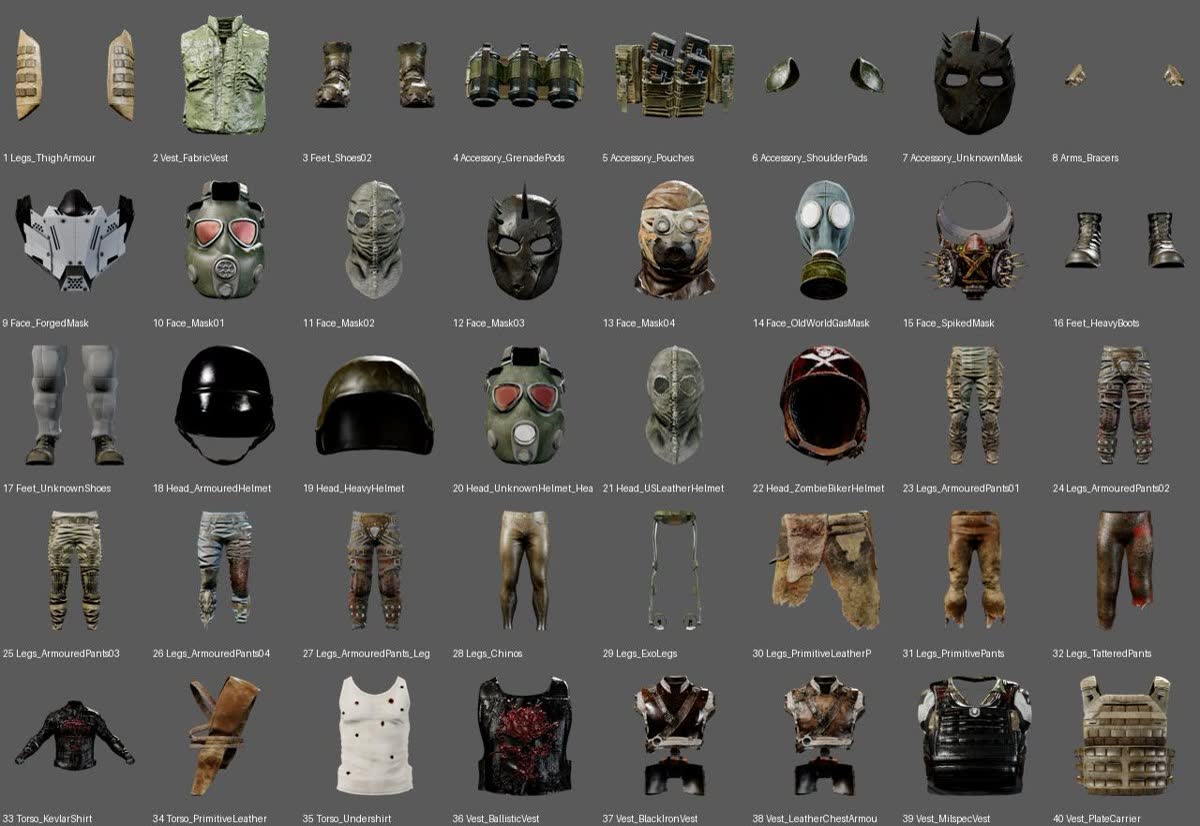
Task: Select the Vest_LeatherChestArmour icon
Action: click(825, 735)
